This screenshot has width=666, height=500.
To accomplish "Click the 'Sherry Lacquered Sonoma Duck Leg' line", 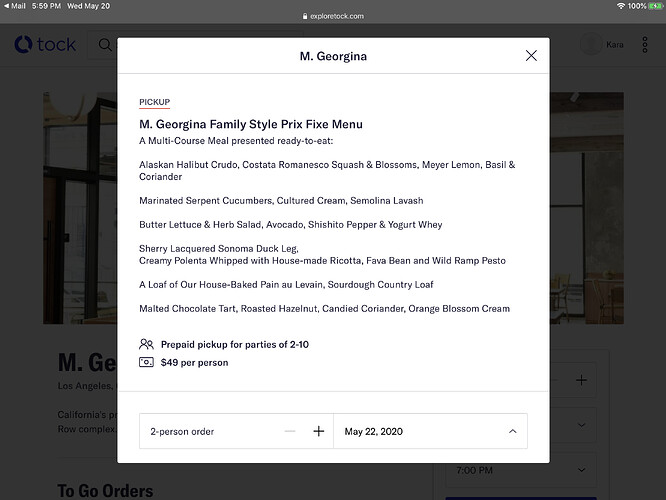I will click(219, 249).
